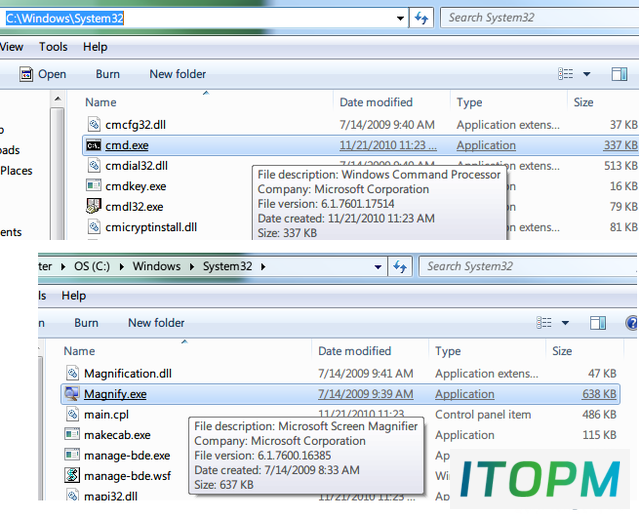Screen dimensions: 640x519
Task: Click the Magnify.exe magnifier icon
Action: coord(71,394)
